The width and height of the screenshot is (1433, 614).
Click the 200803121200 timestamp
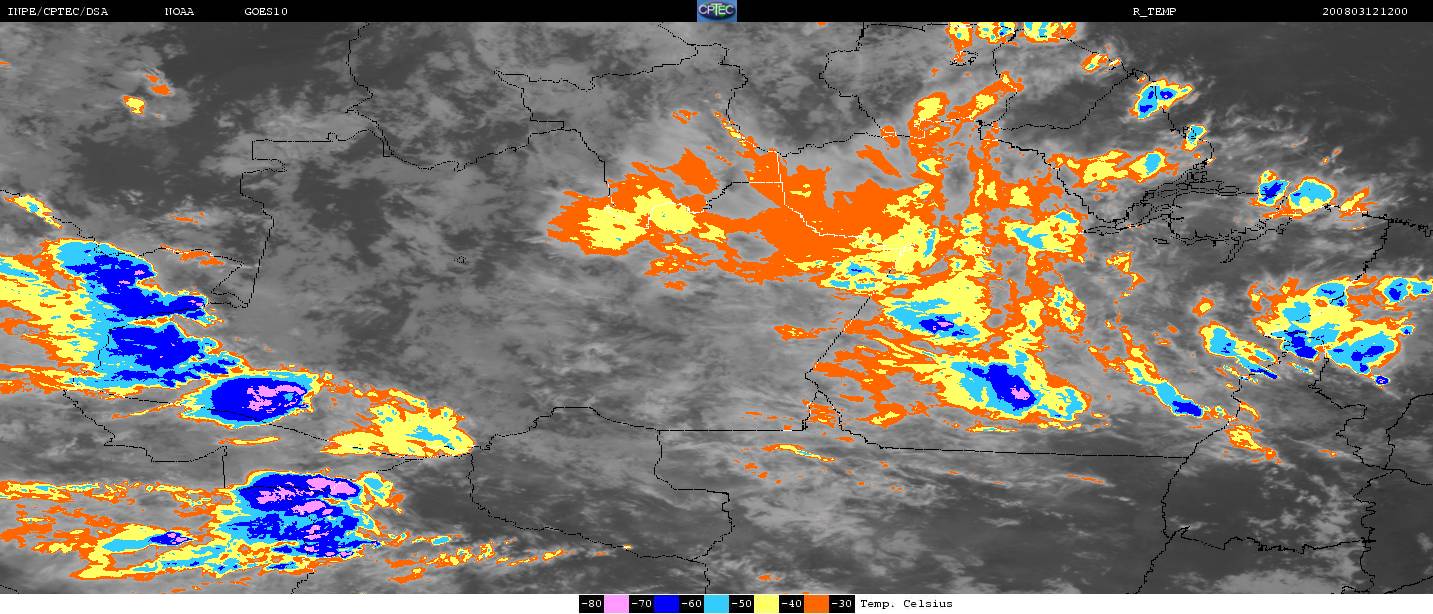pos(1365,12)
